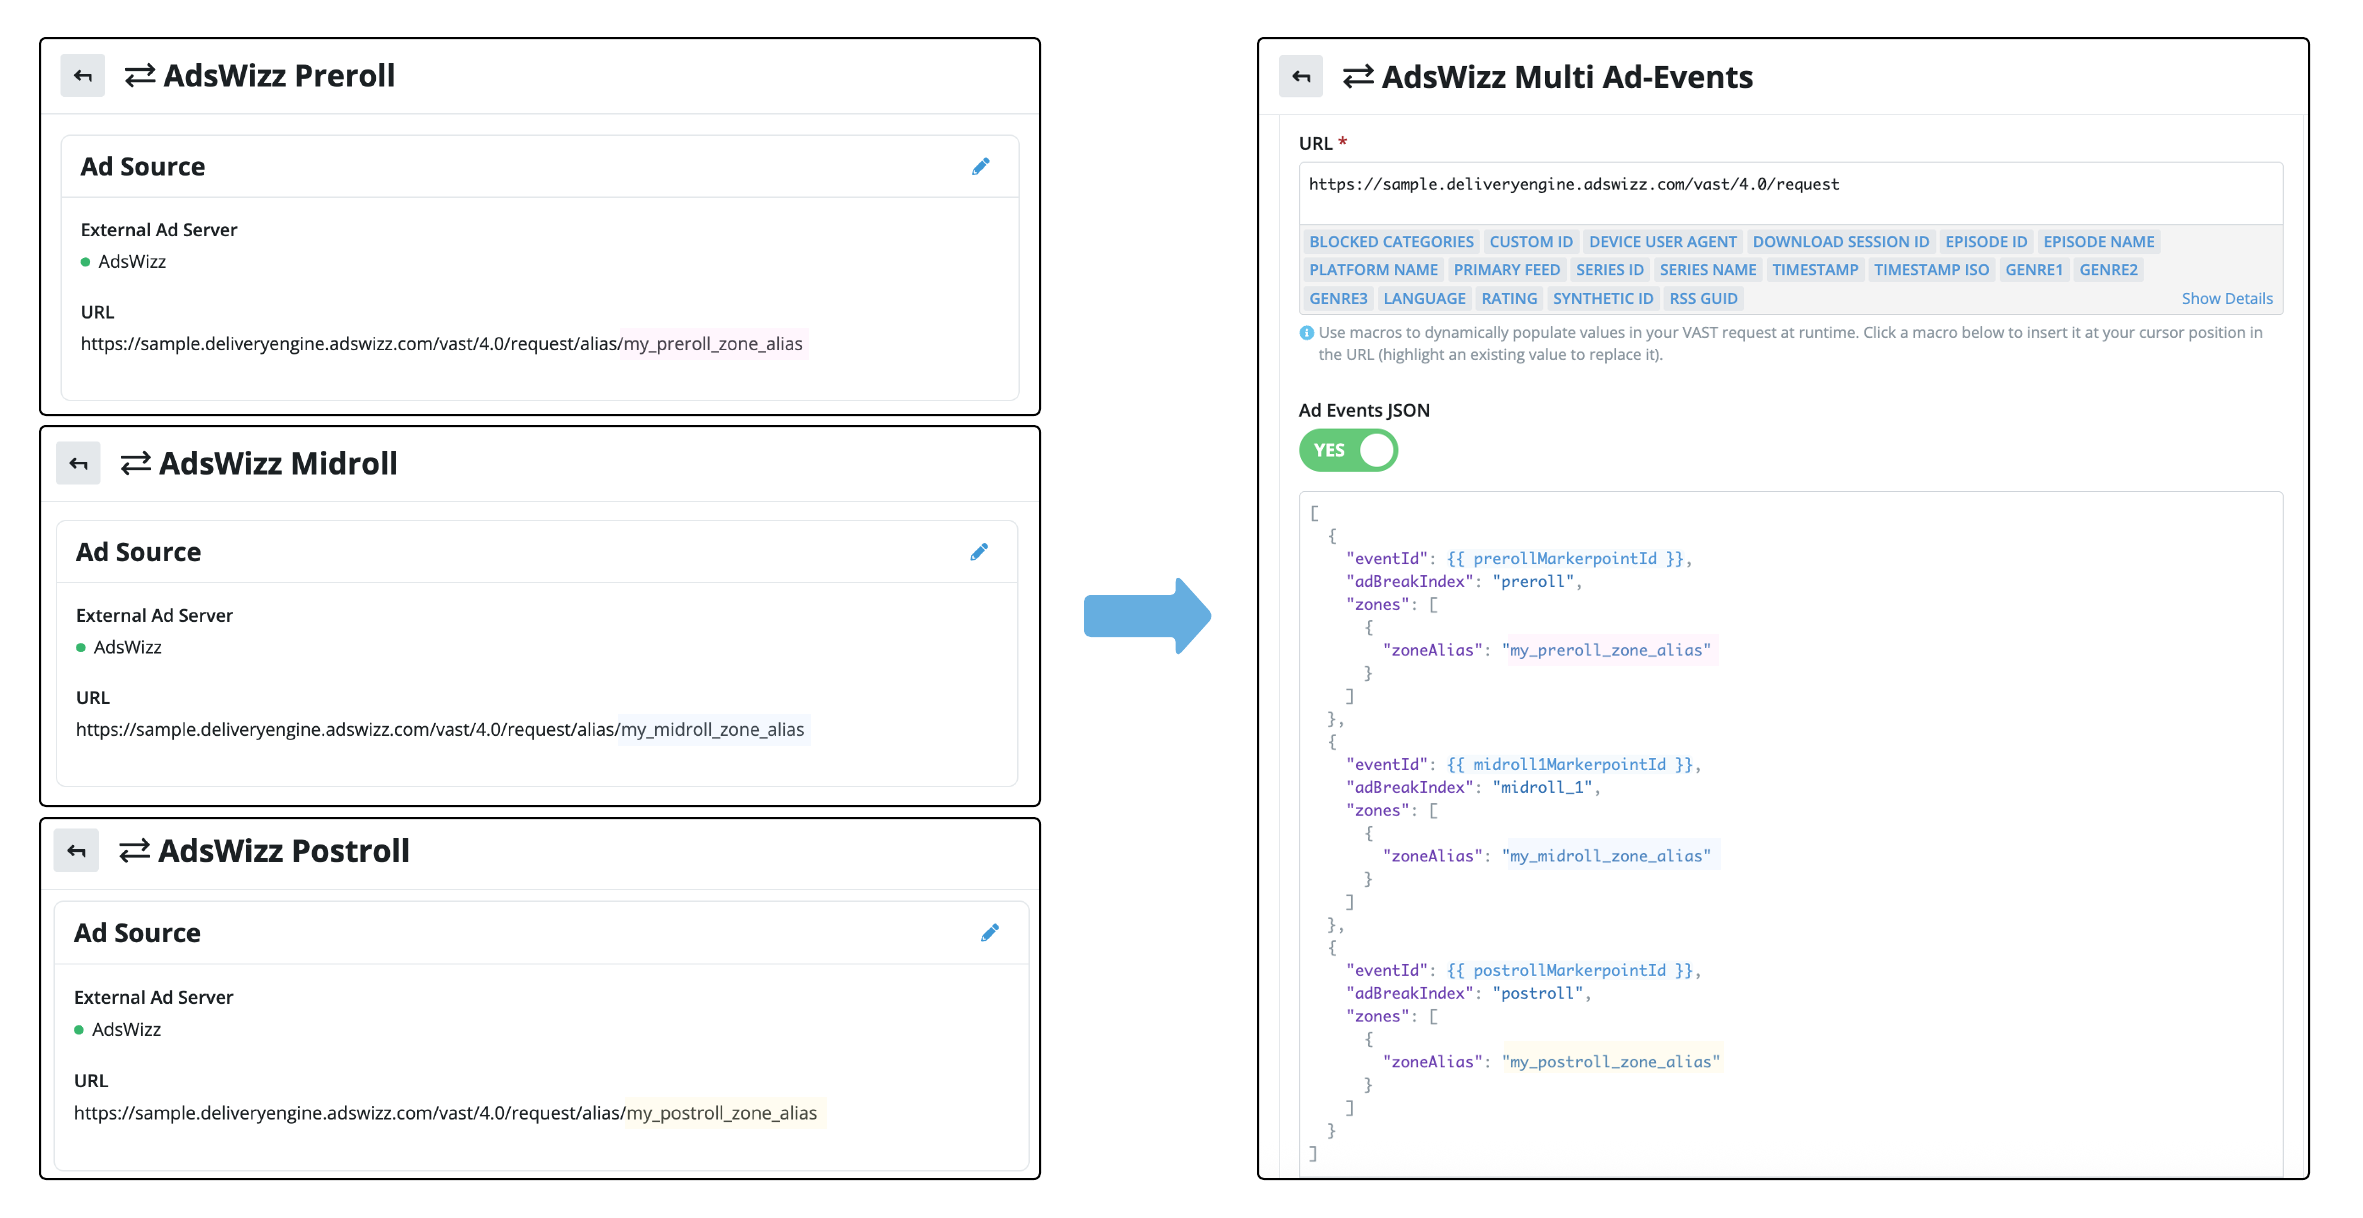Image resolution: width=2363 pixels, height=1218 pixels.
Task: Insert the BLOCKED CATEGORIES macro
Action: 1391,242
